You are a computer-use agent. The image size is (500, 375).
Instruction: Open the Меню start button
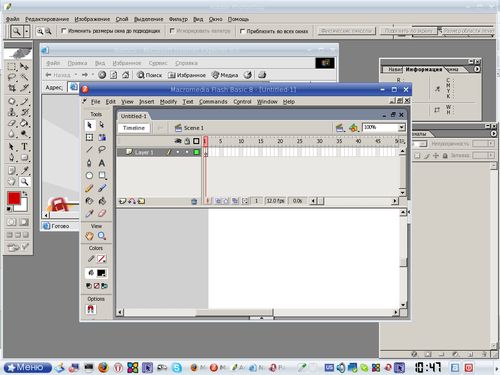(x=28, y=367)
